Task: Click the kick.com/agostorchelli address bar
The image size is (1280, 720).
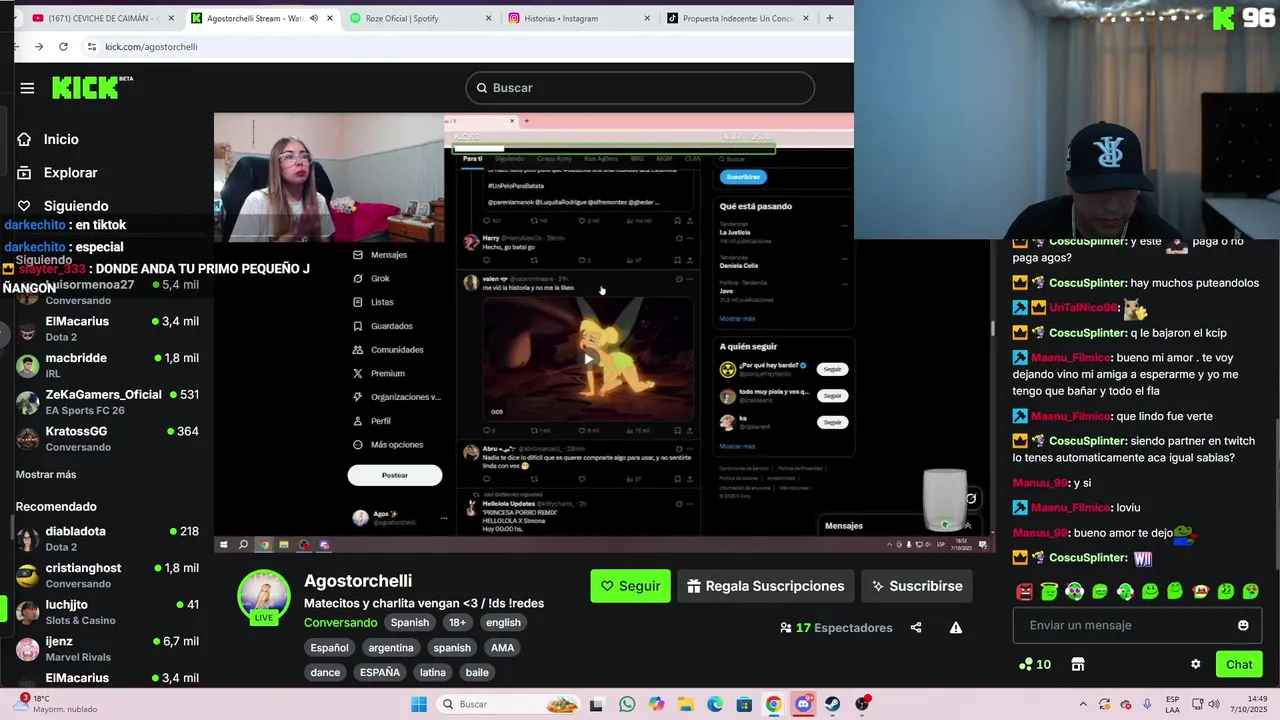Action: point(151,47)
